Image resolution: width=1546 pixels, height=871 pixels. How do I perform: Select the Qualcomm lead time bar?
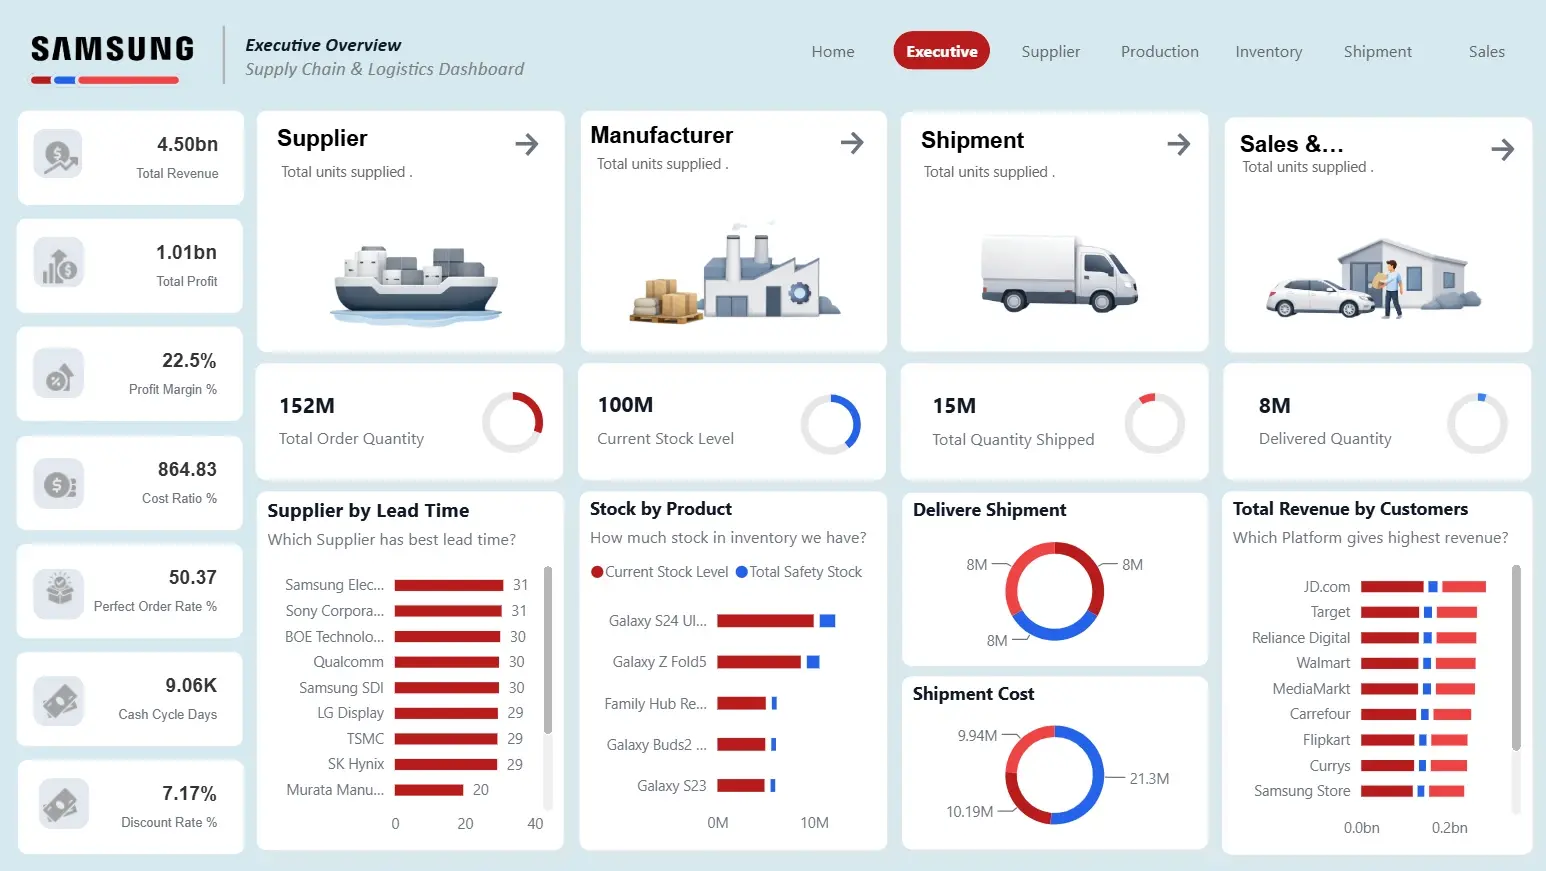tap(447, 662)
